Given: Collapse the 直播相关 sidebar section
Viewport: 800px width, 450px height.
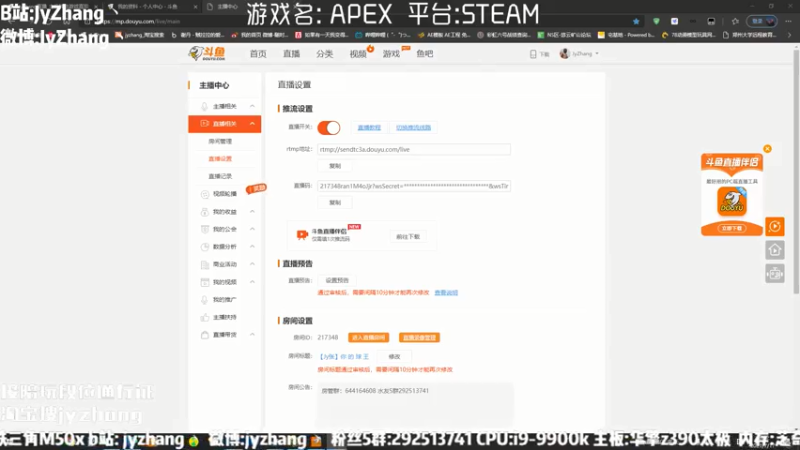Looking at the screenshot, I should click(252, 123).
